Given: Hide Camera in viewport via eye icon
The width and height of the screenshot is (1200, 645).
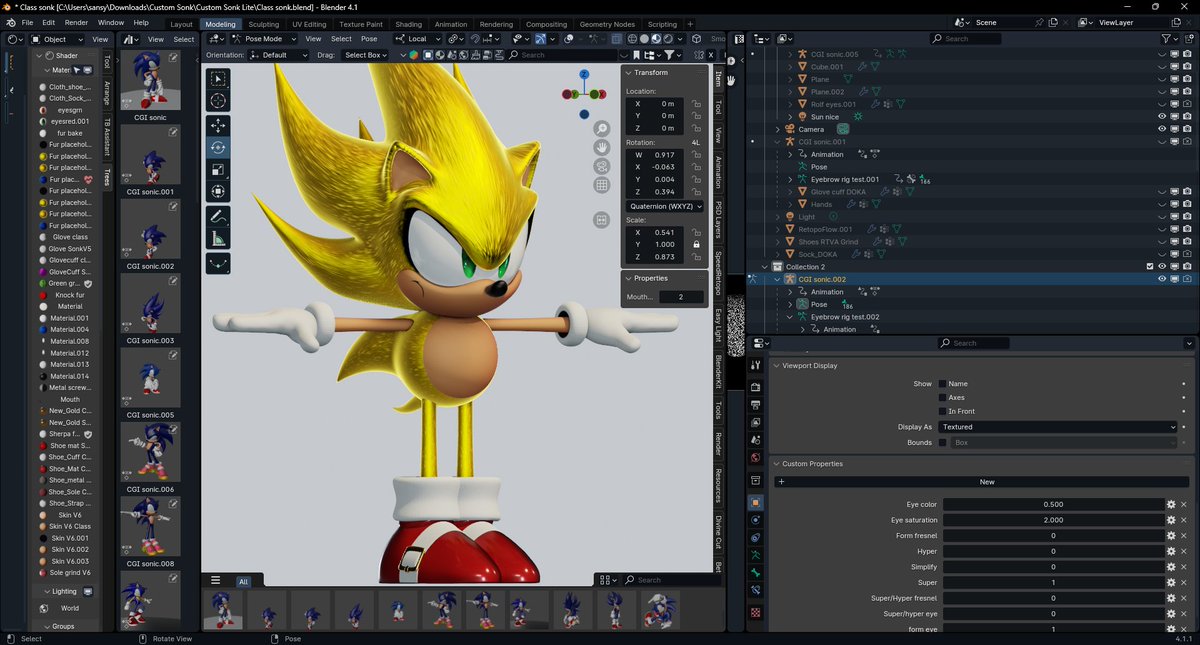Looking at the screenshot, I should click(x=1162, y=129).
